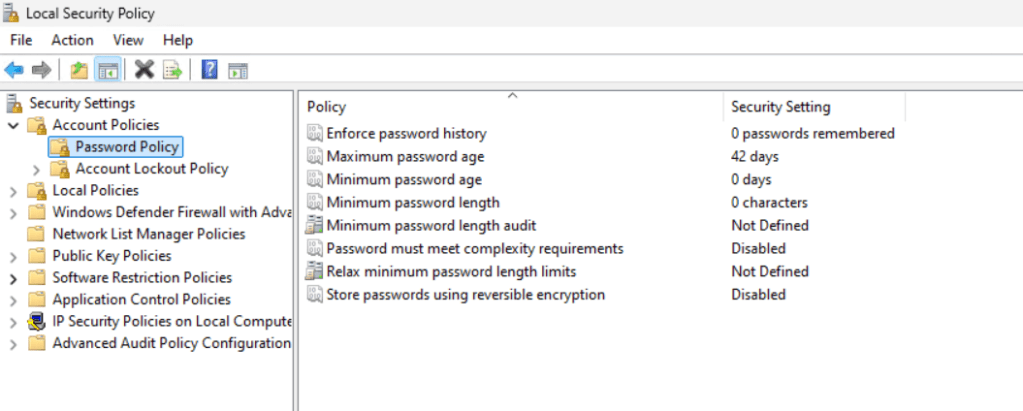This screenshot has width=1023, height=411.
Task: Toggle the Show/Hide Action Pane icon
Action: click(x=237, y=70)
